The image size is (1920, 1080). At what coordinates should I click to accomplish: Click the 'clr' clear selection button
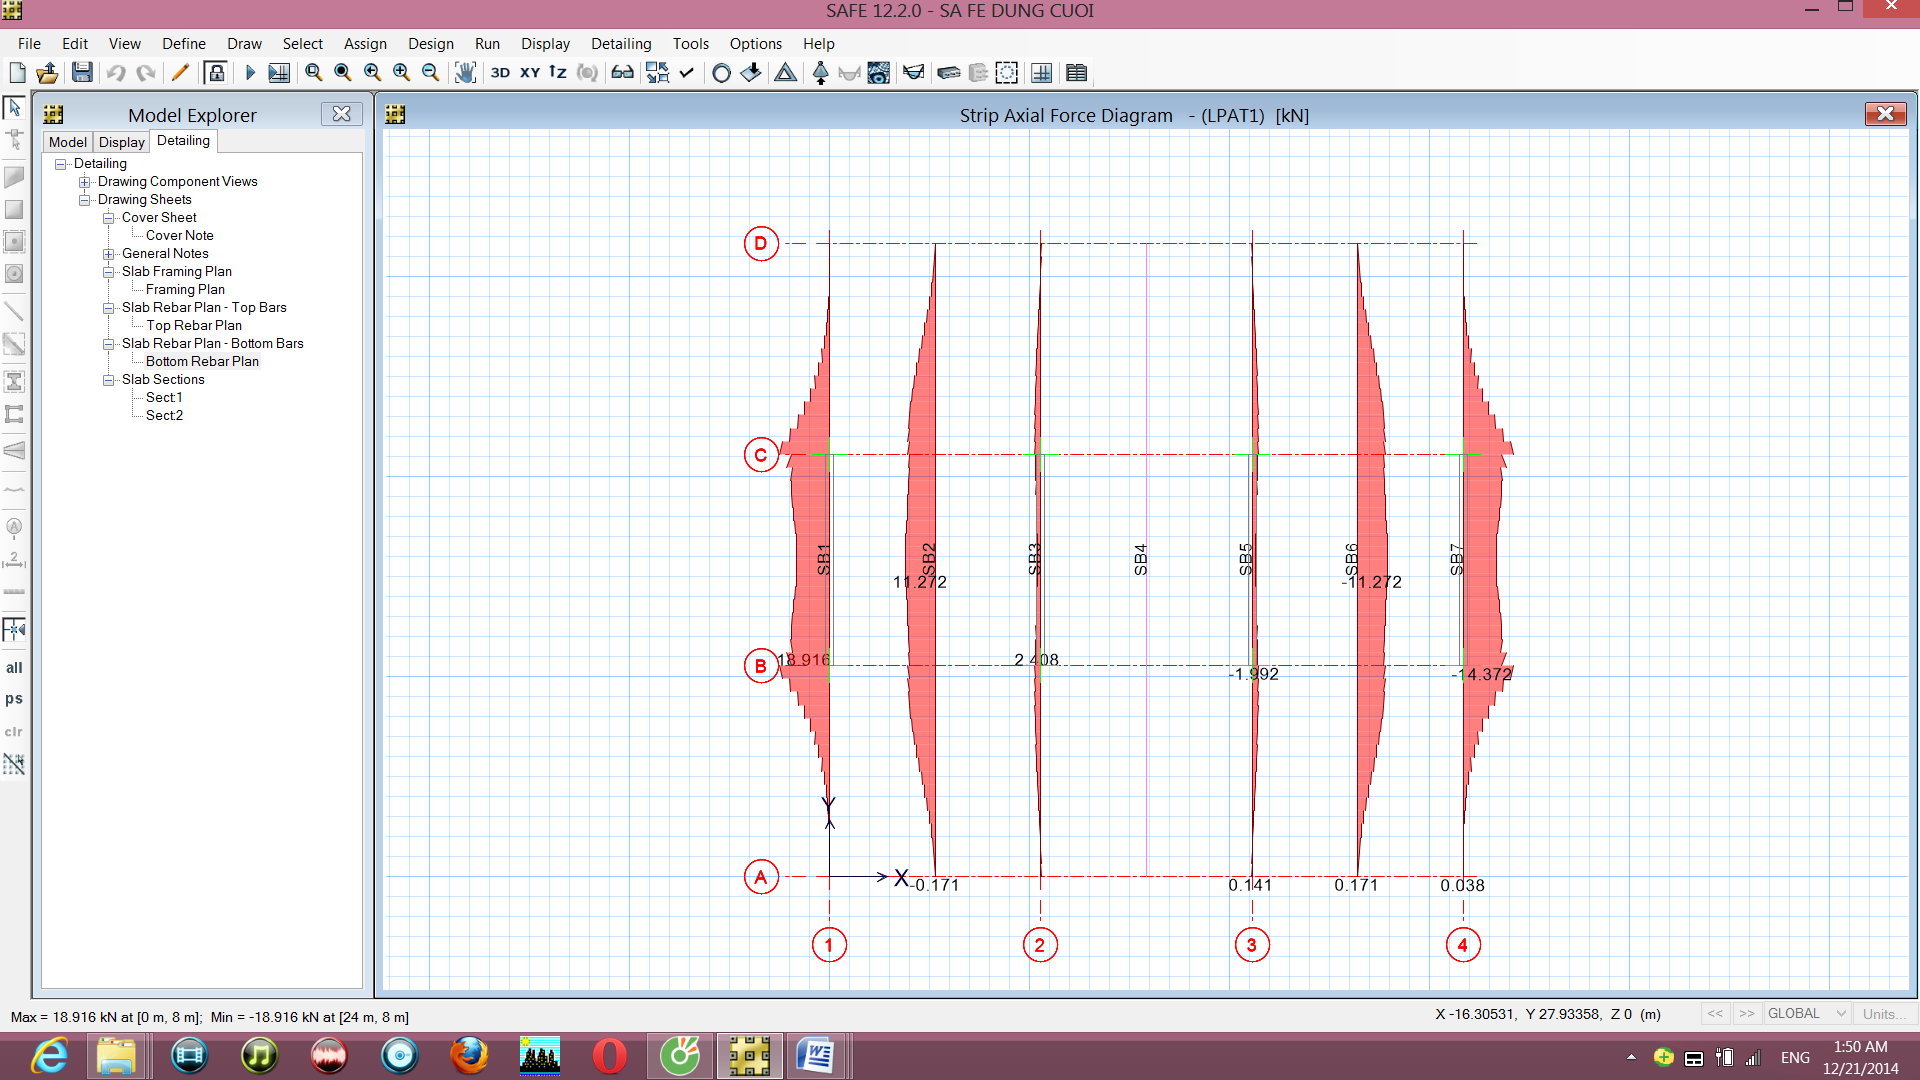pyautogui.click(x=14, y=731)
